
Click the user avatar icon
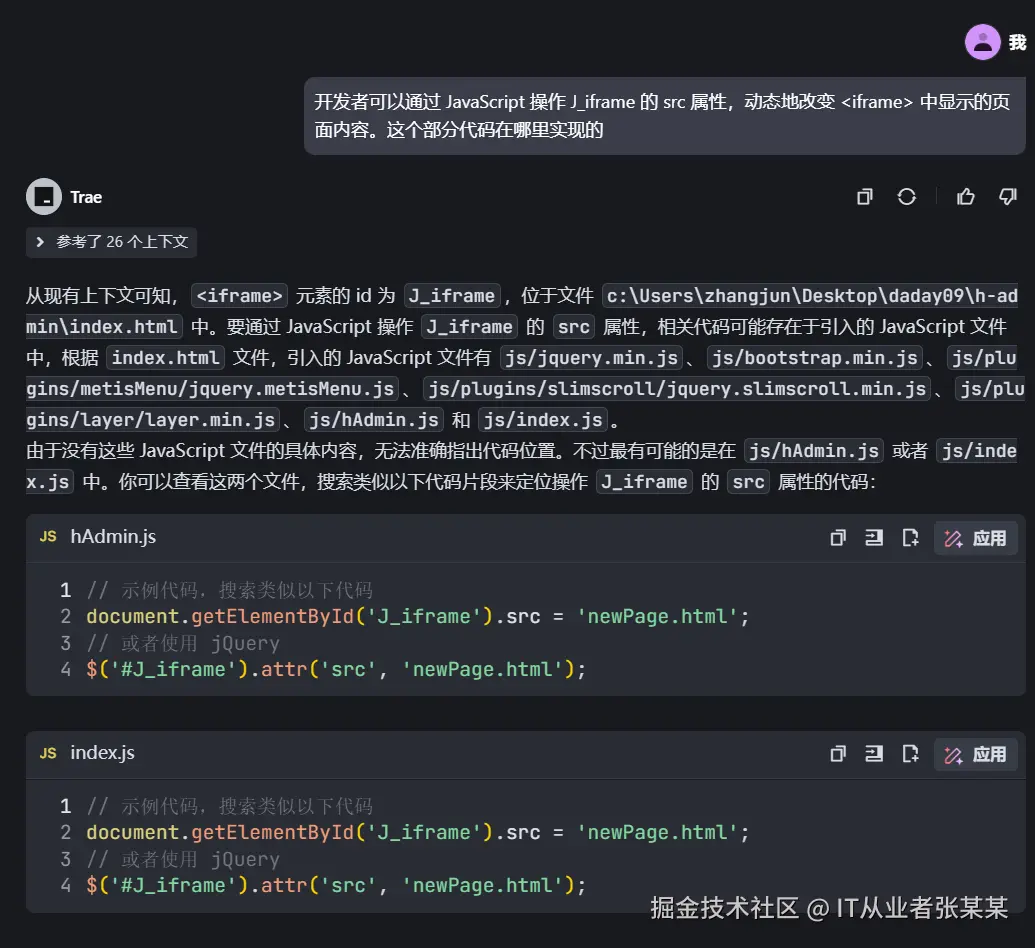click(x=982, y=42)
